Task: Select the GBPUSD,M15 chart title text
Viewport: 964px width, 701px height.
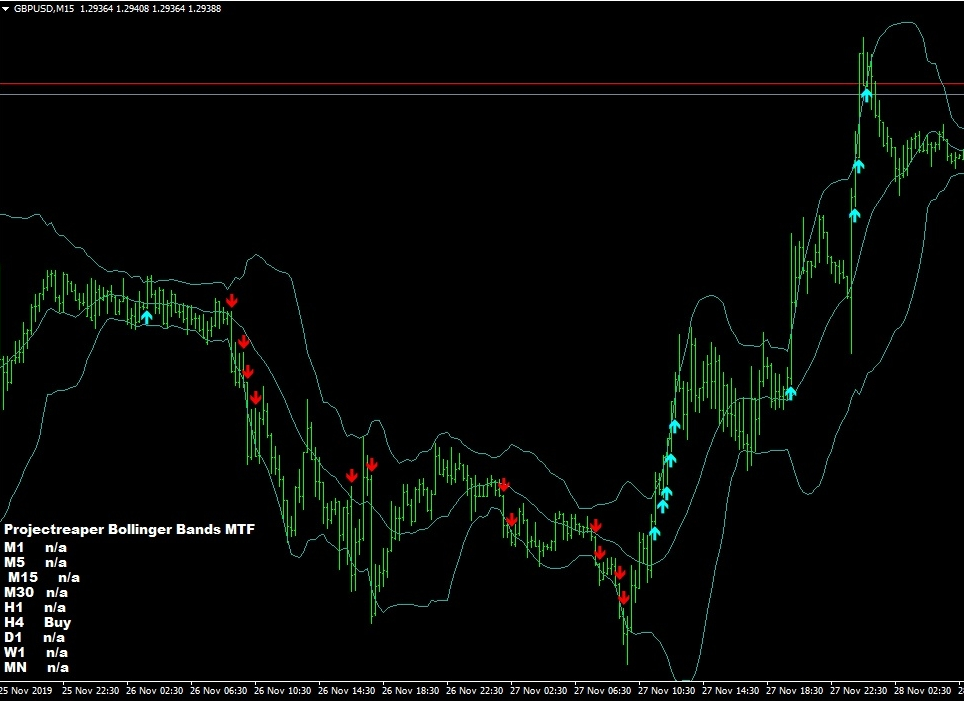Action: [x=47, y=8]
